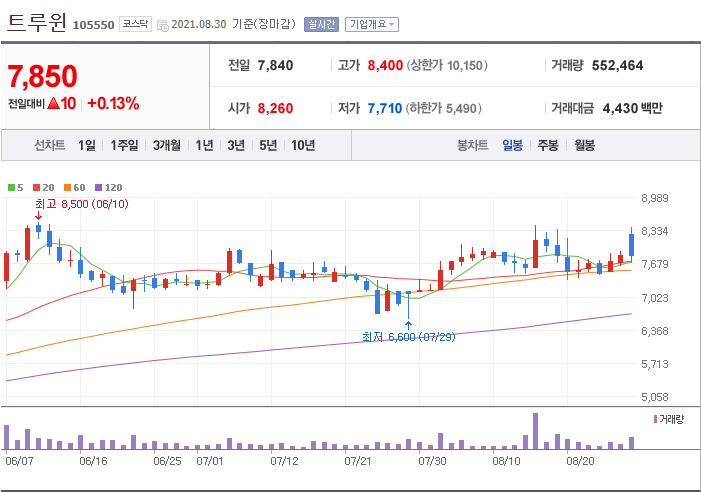The width and height of the screenshot is (701, 492).
Task: Click the 최고 8,500 (06/10) high marker
Action: pyautogui.click(x=82, y=204)
